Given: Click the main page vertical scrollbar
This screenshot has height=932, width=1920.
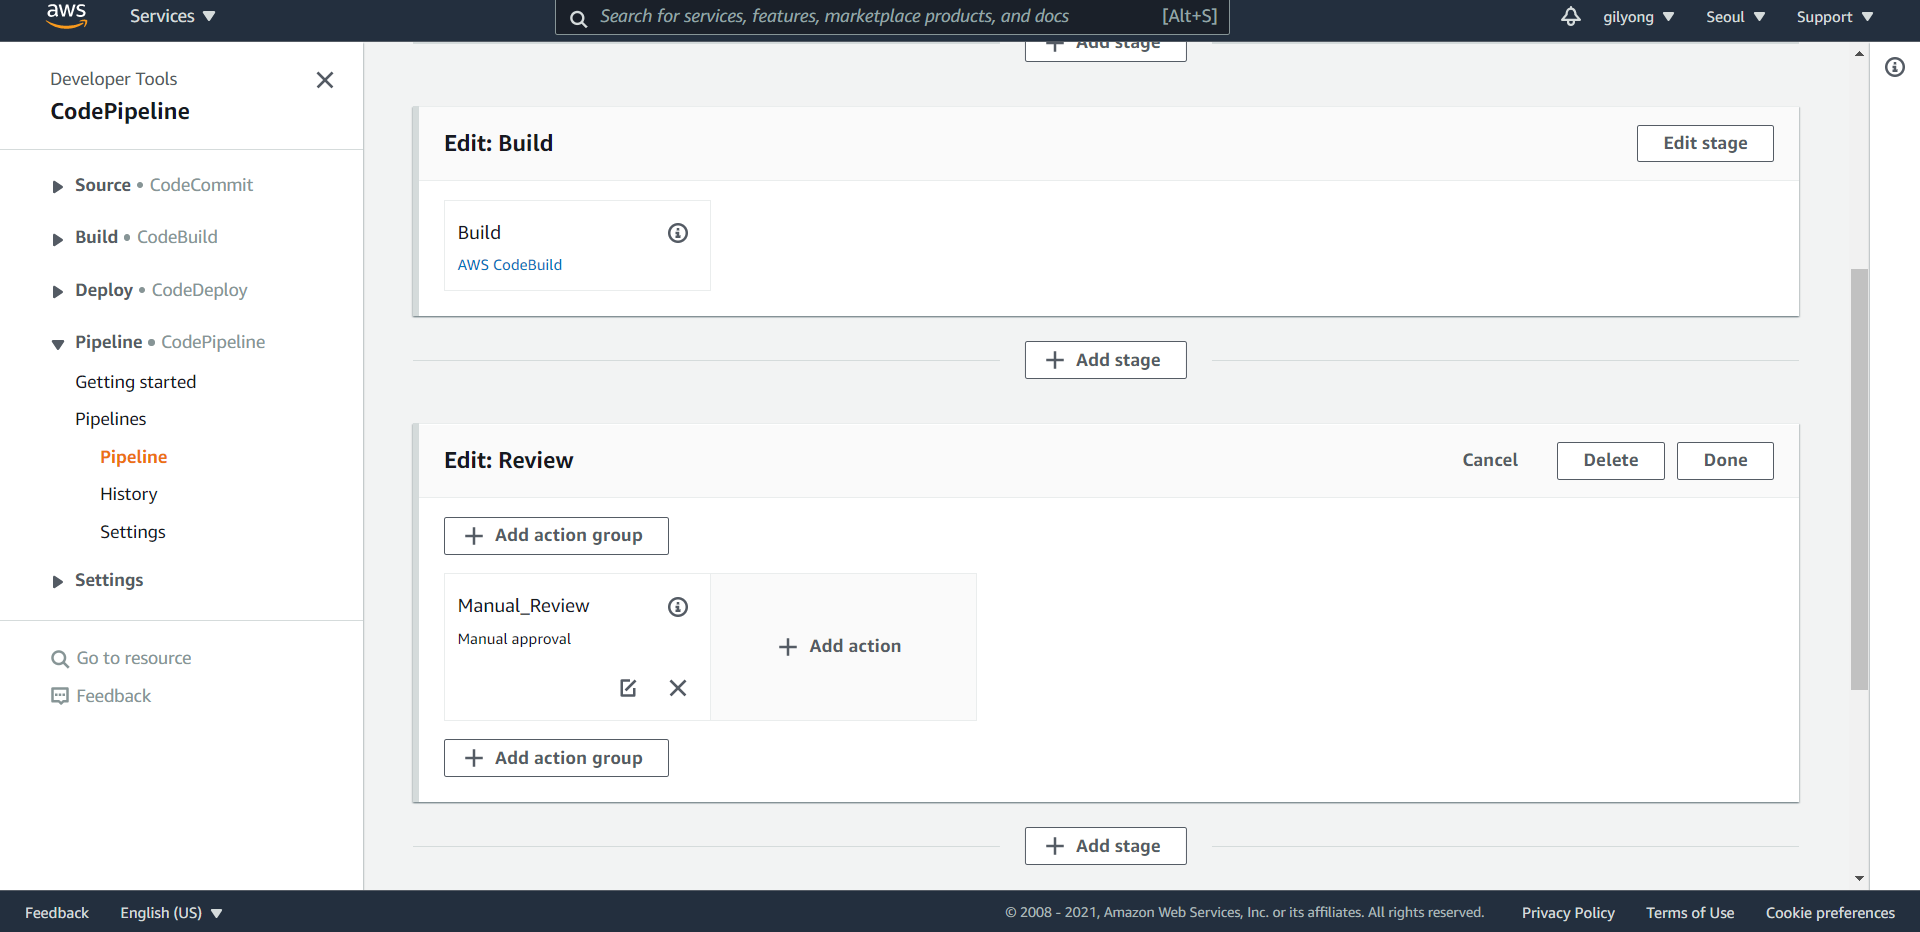Looking at the screenshot, I should (1859, 479).
